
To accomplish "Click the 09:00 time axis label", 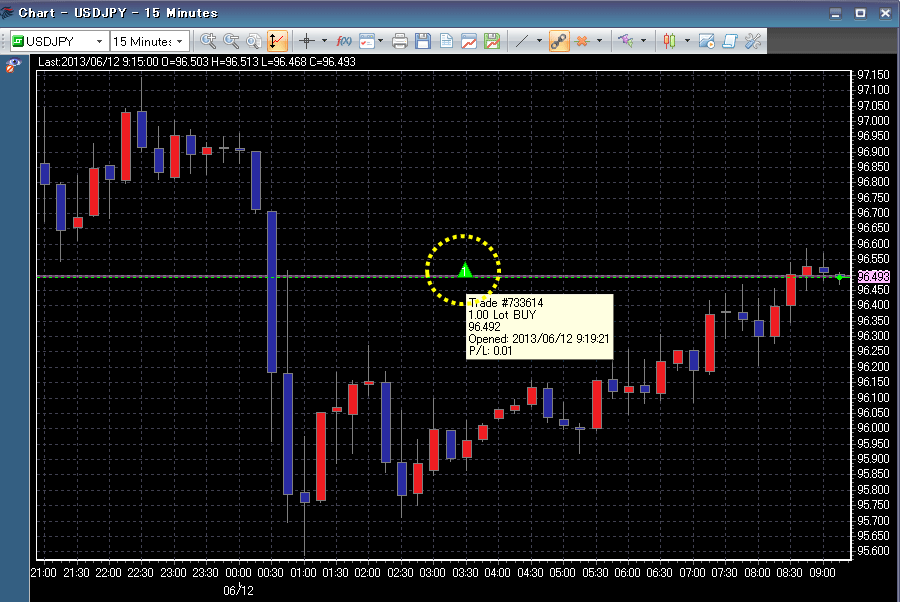I will tap(822, 573).
